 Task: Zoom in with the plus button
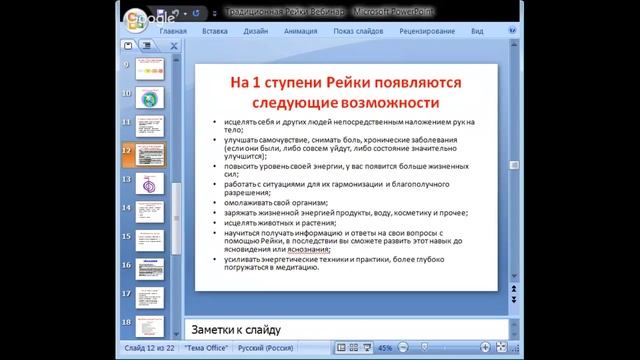click(485, 347)
